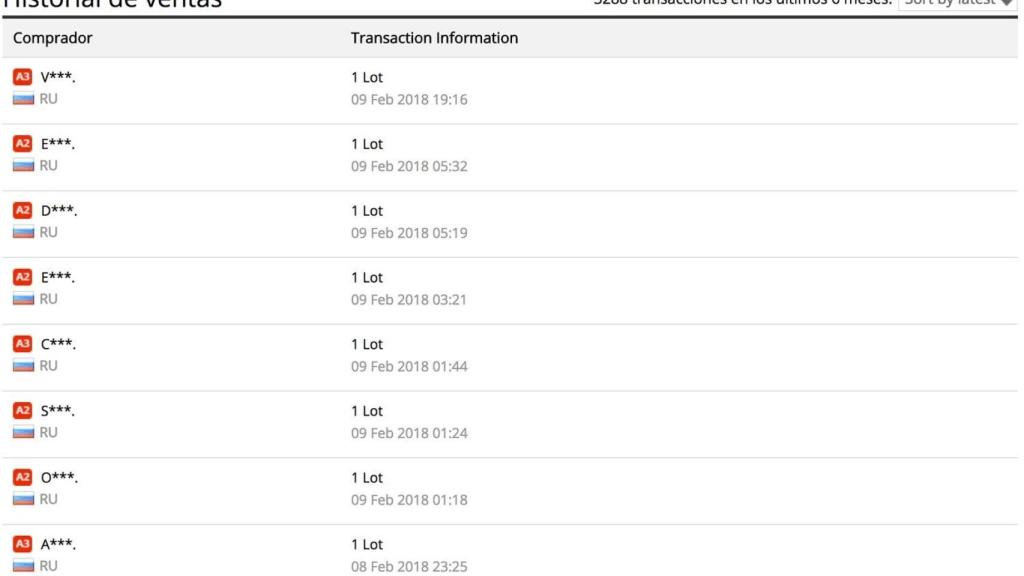Click the A2 badge beside buyer D***.
Image resolution: width=1024 pixels, height=576 pixels.
point(22,211)
